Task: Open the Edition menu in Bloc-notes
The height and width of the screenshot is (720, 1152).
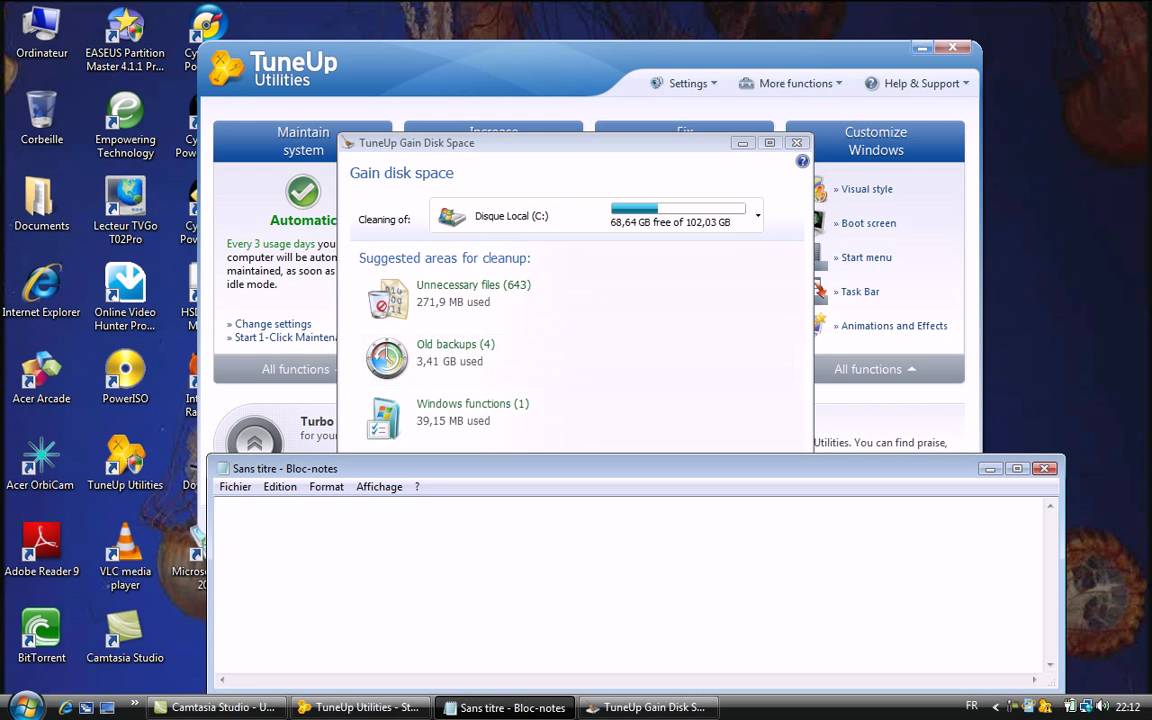Action: 280,486
